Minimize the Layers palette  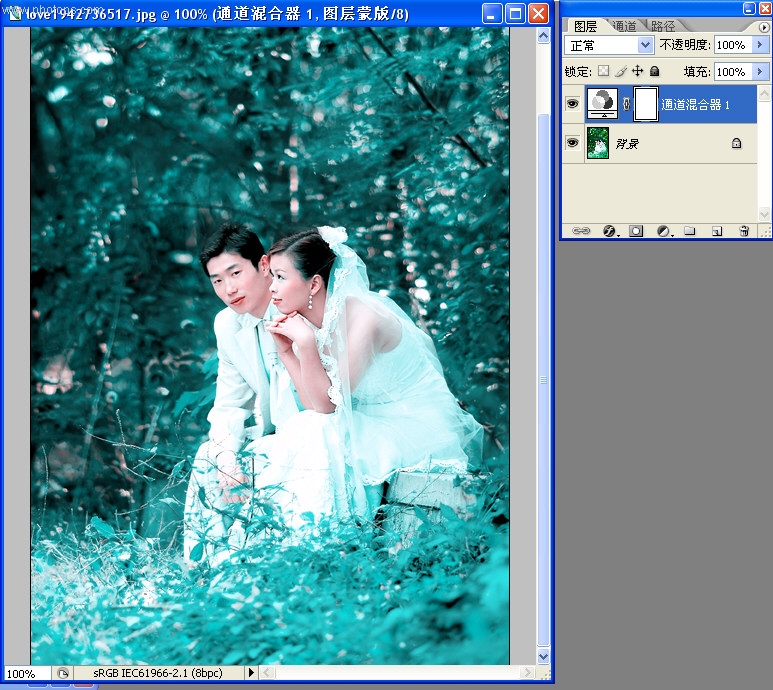point(749,8)
